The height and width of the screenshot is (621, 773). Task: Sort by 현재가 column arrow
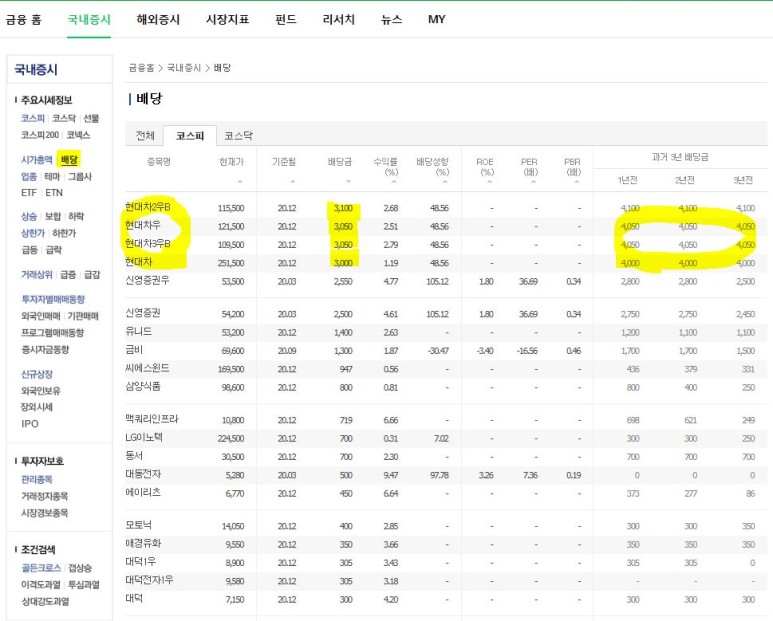tap(240, 182)
